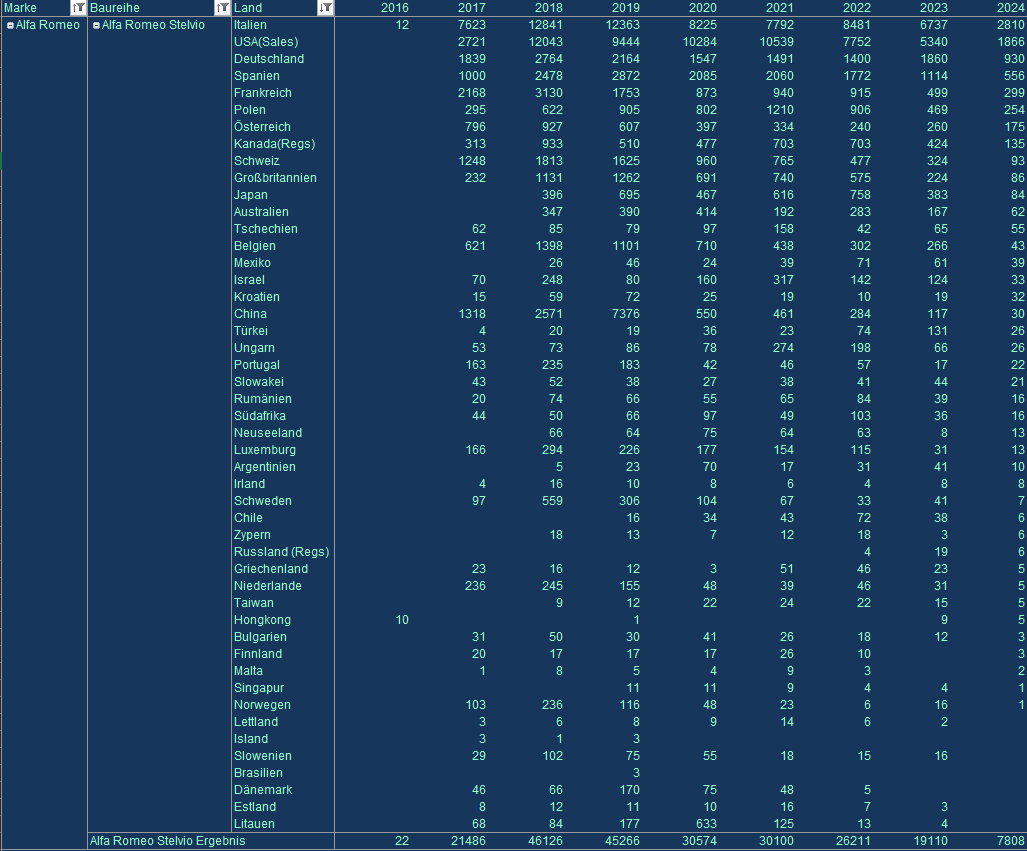Select the 2022 column header
The width and height of the screenshot is (1027, 851).
(857, 8)
